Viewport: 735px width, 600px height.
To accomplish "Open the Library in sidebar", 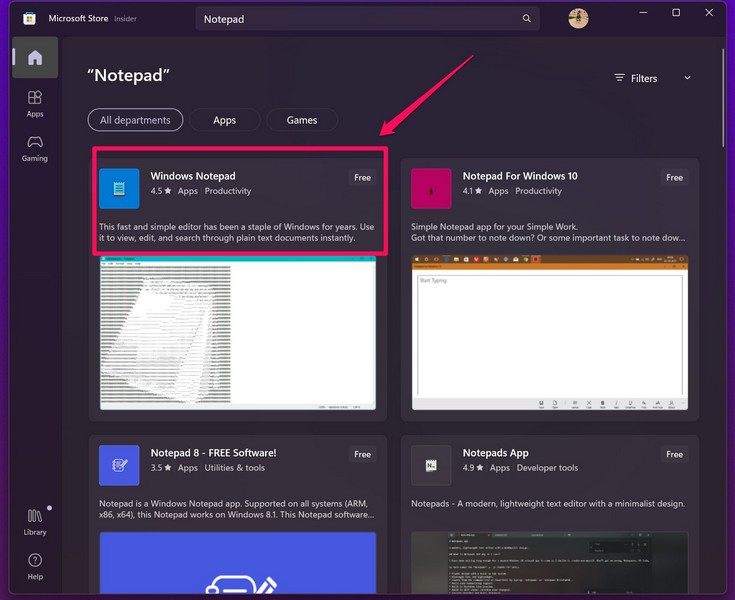I will [35, 521].
